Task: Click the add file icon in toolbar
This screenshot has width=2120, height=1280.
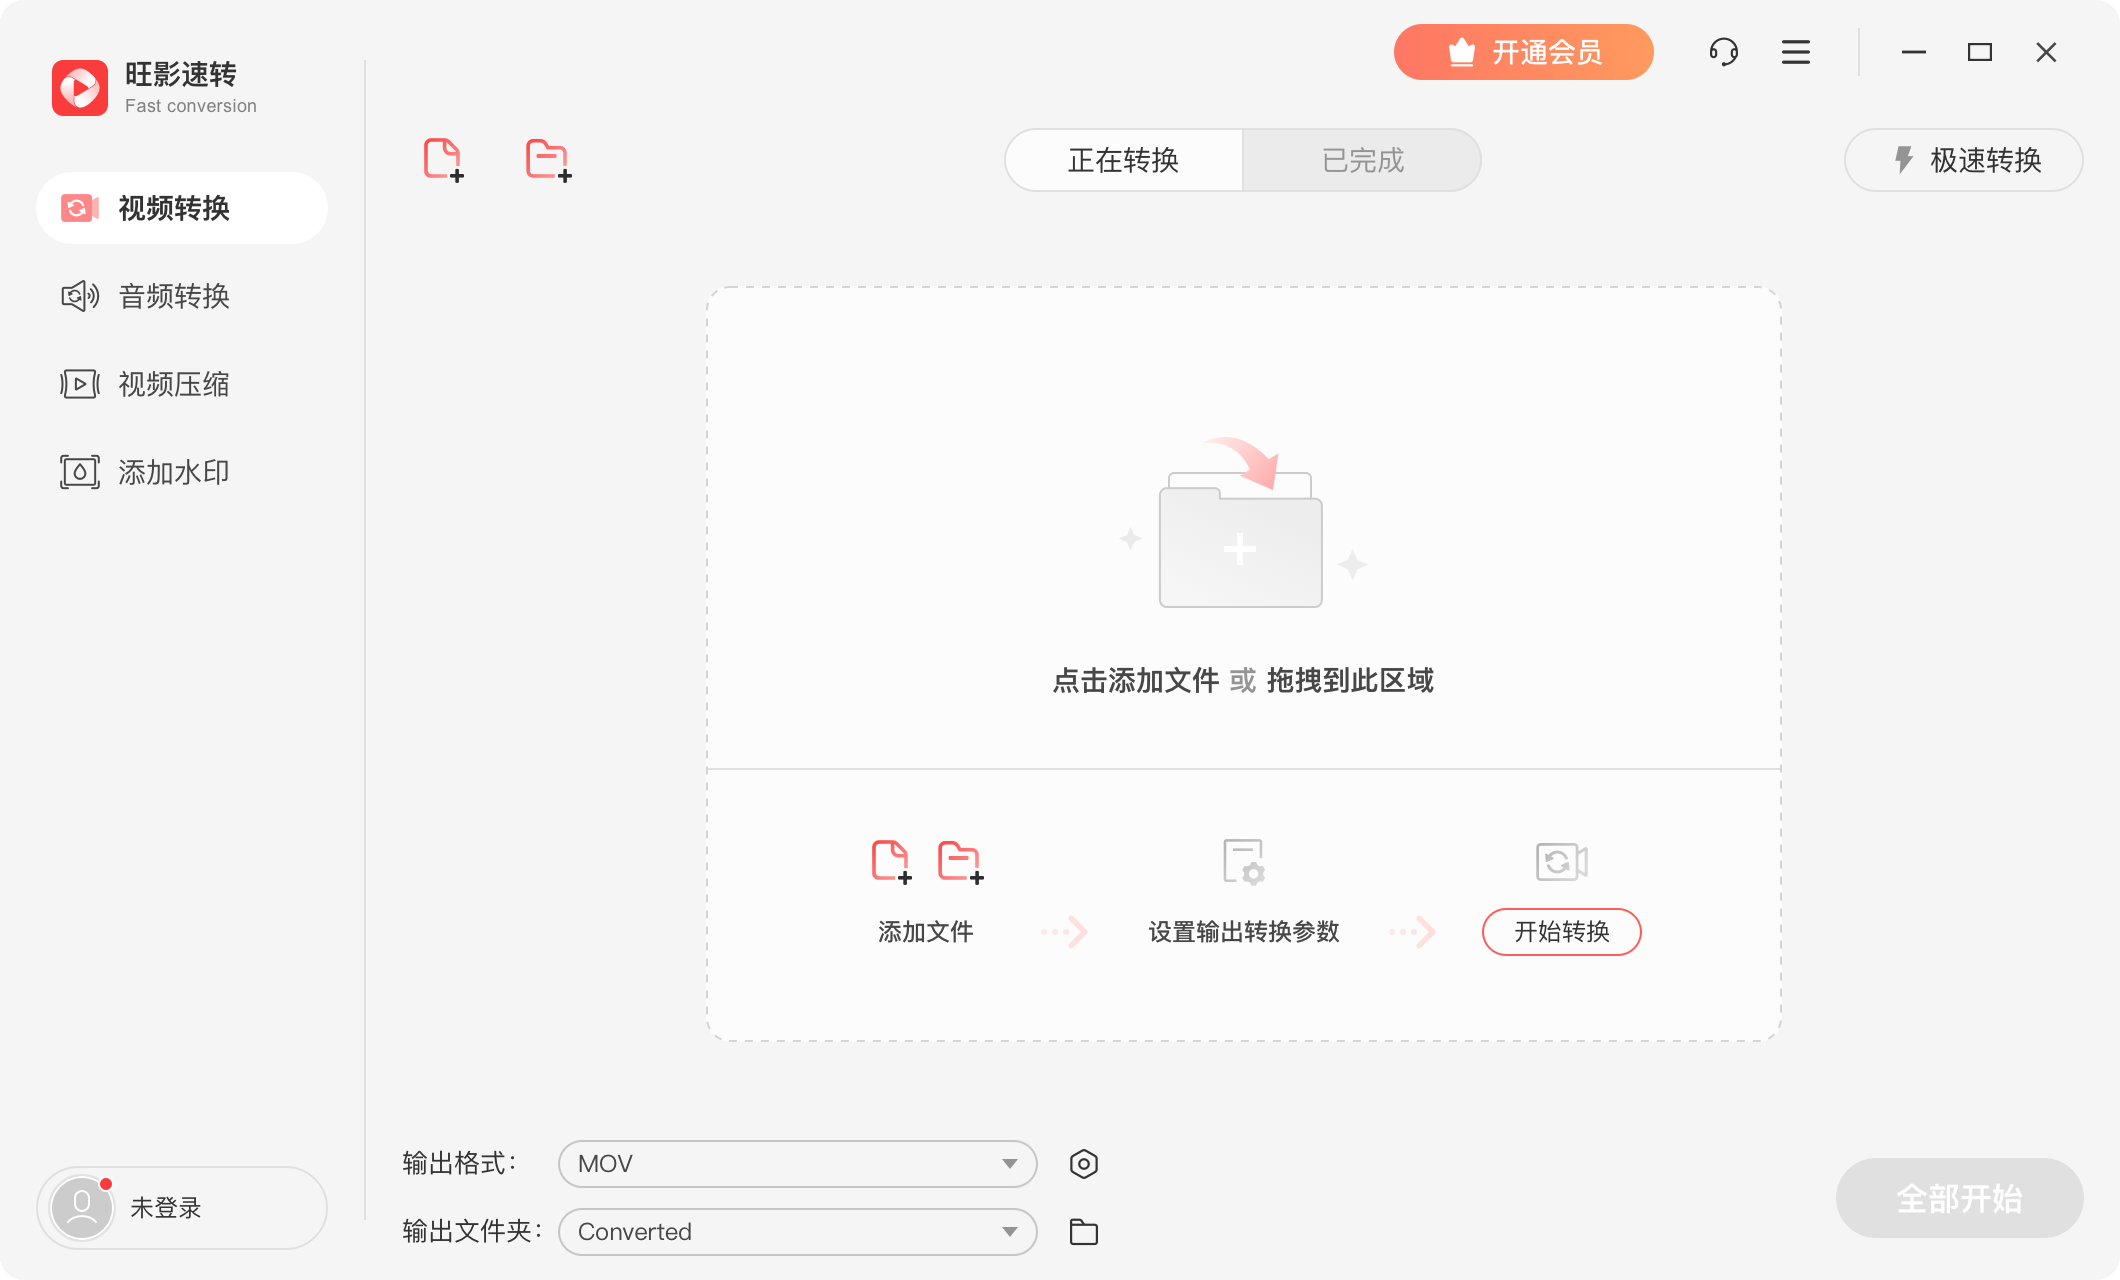Action: 444,159
